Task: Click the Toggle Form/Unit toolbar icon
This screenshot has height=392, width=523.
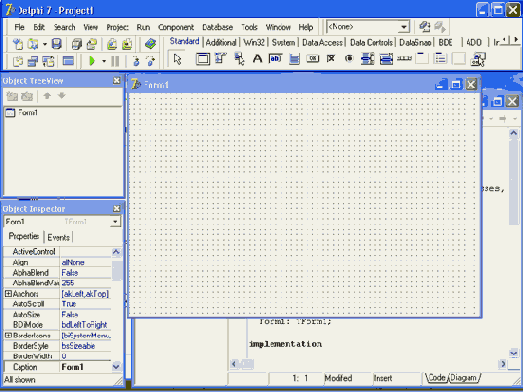Action: 48,61
